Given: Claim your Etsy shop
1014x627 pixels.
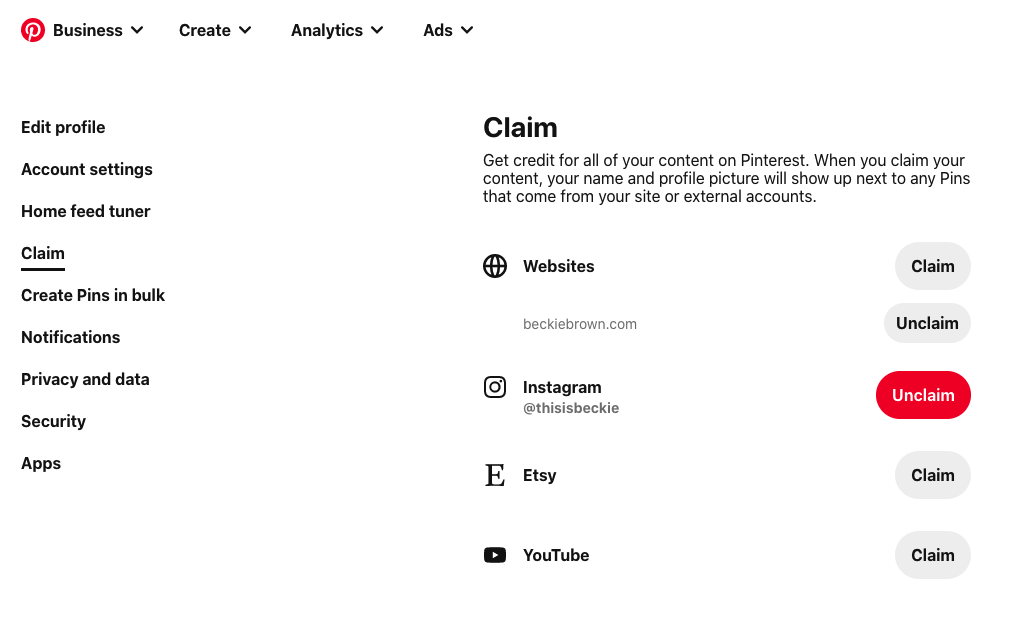Looking at the screenshot, I should (933, 475).
